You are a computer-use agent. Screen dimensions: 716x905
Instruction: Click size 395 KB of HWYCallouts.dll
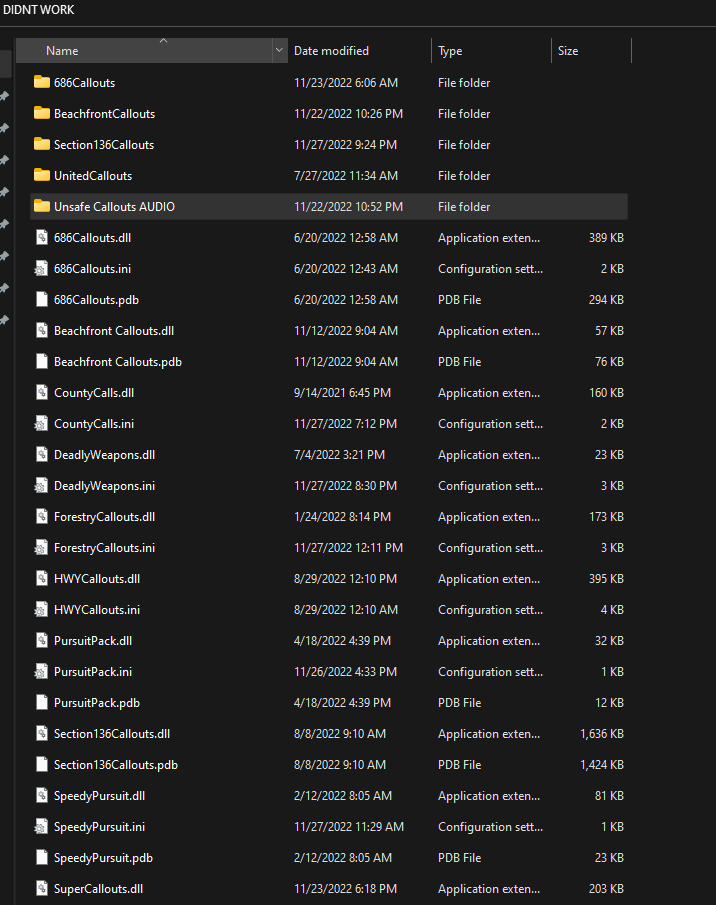click(x=606, y=579)
